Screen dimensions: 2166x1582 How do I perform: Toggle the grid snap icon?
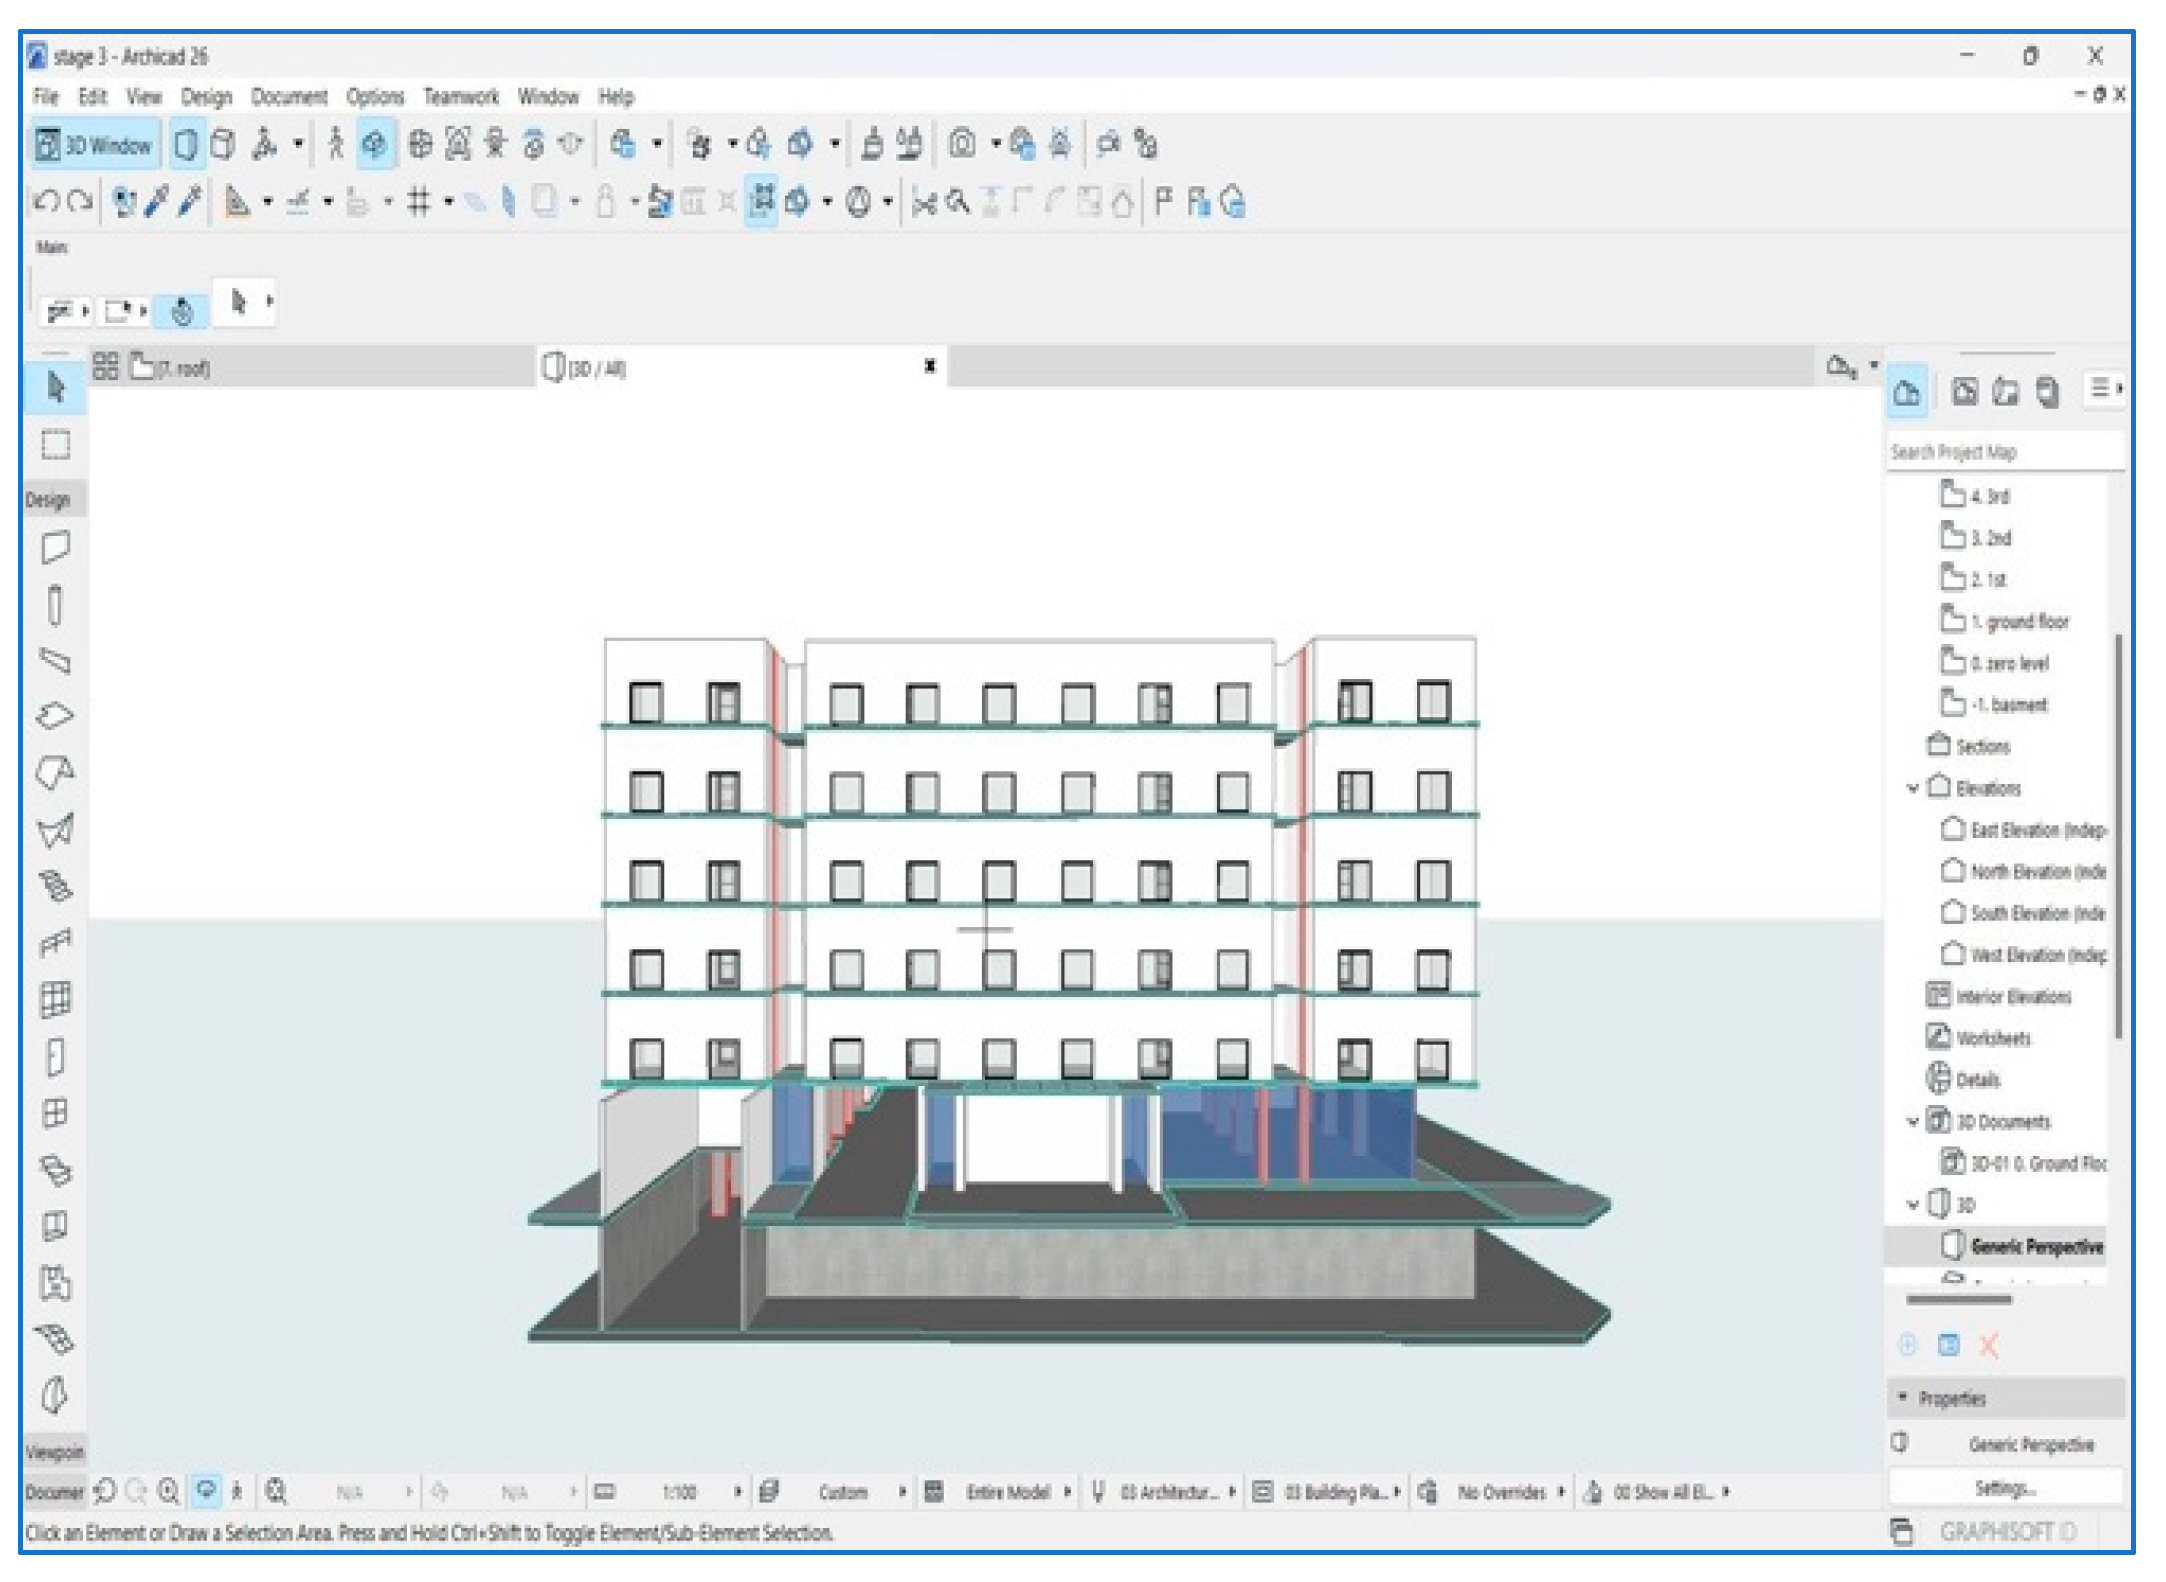[419, 202]
